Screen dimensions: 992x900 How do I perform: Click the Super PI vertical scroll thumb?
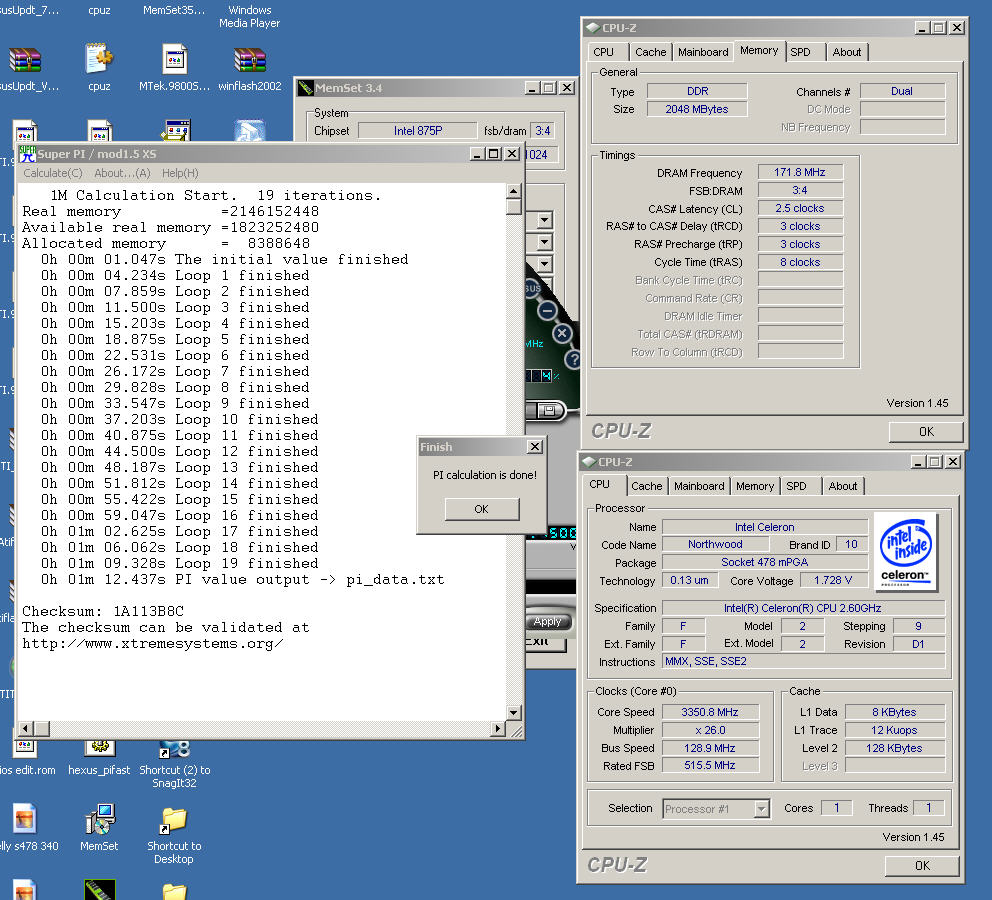513,207
